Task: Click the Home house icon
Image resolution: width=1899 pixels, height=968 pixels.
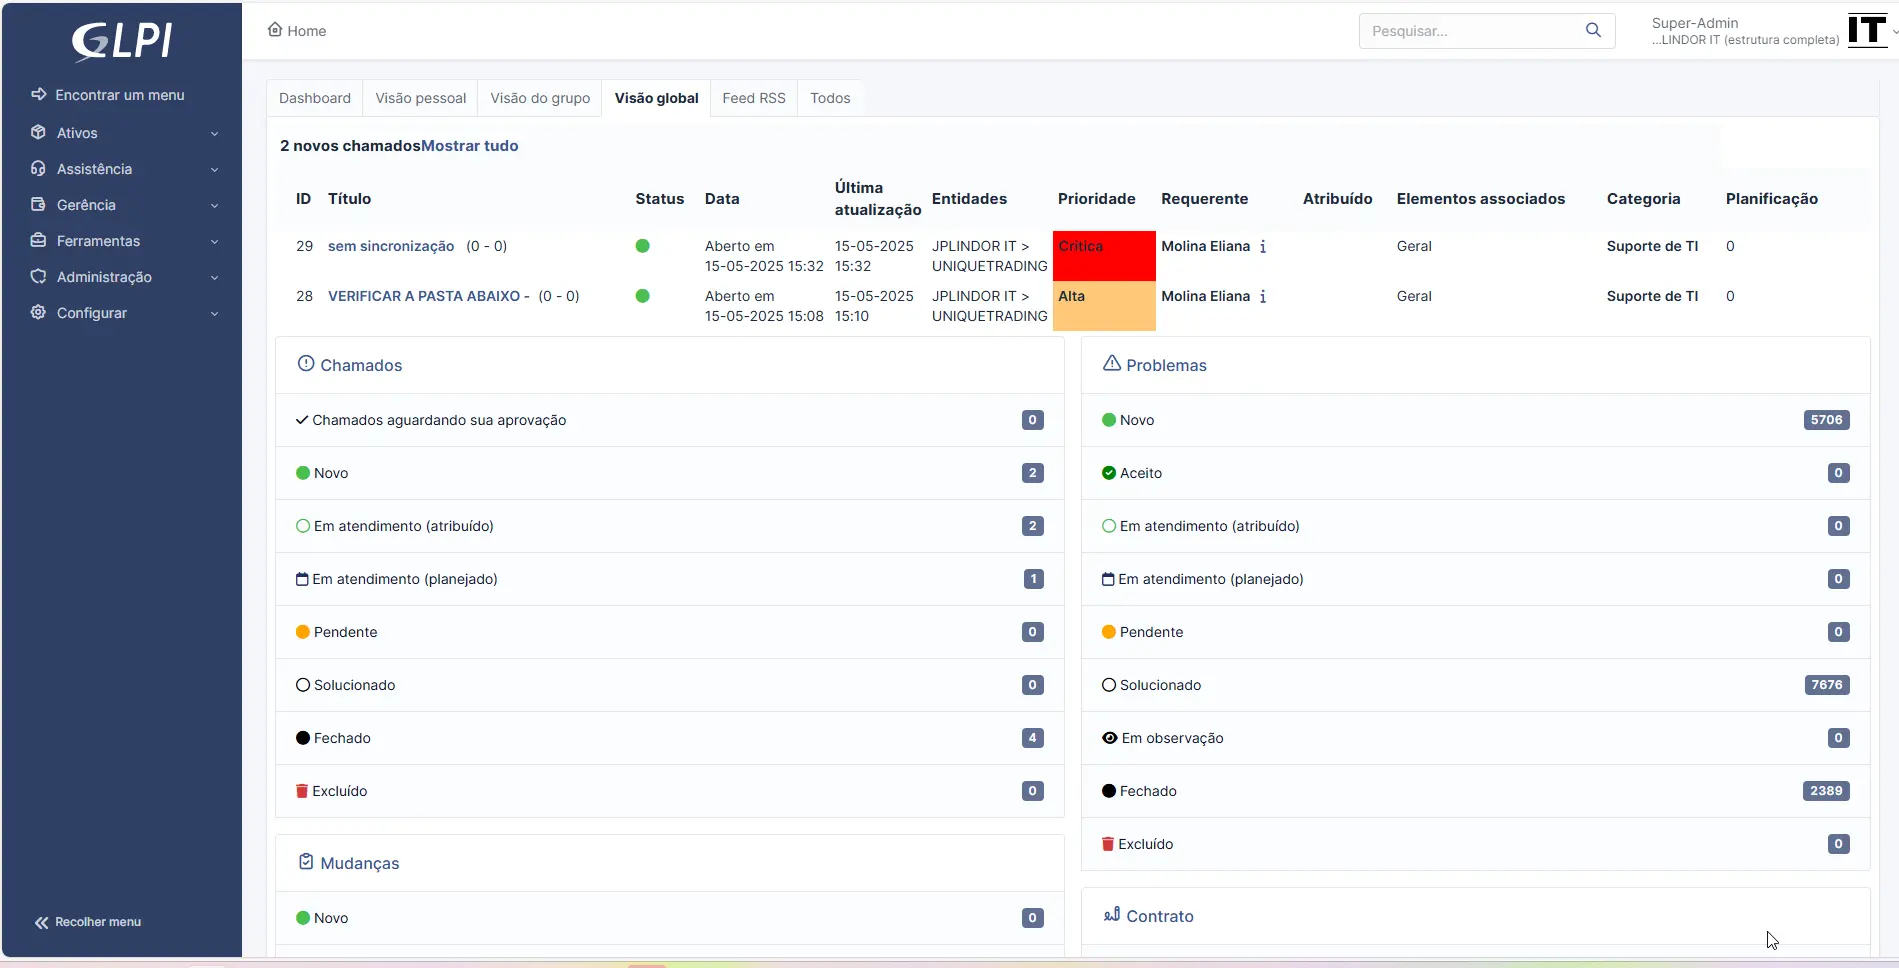Action: pos(275,30)
